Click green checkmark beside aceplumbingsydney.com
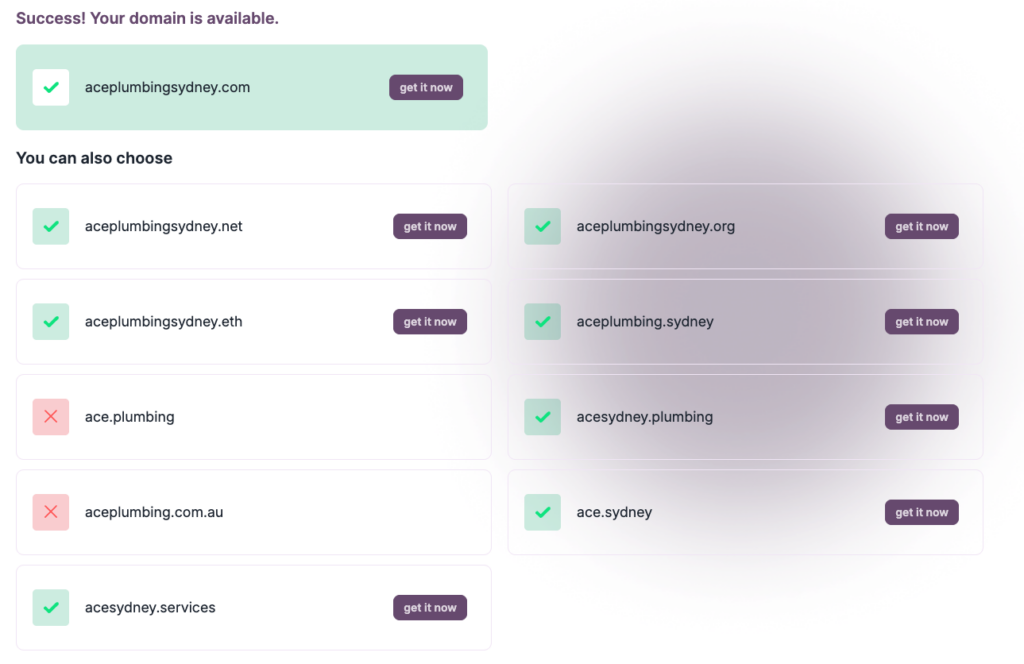Image resolution: width=1024 pixels, height=664 pixels. point(51,88)
